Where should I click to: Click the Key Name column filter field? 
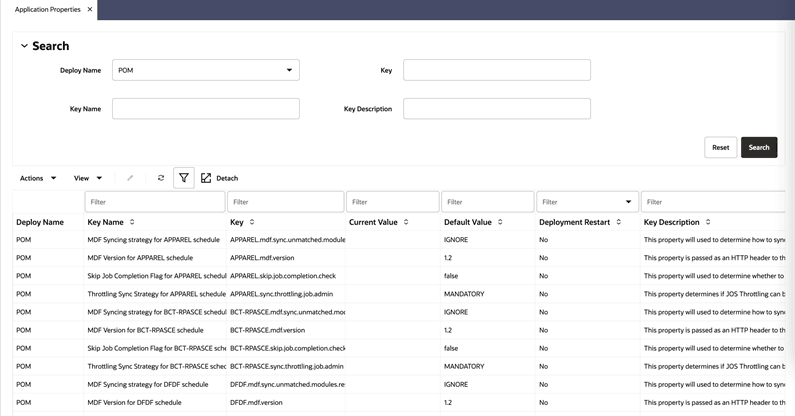pyautogui.click(x=155, y=202)
